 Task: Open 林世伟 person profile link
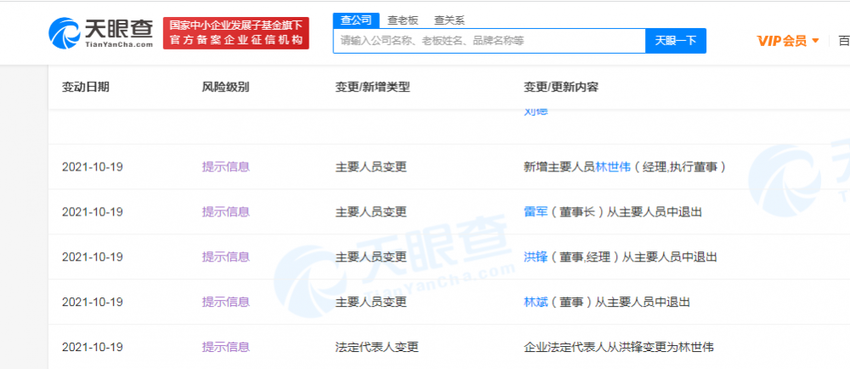click(x=613, y=167)
